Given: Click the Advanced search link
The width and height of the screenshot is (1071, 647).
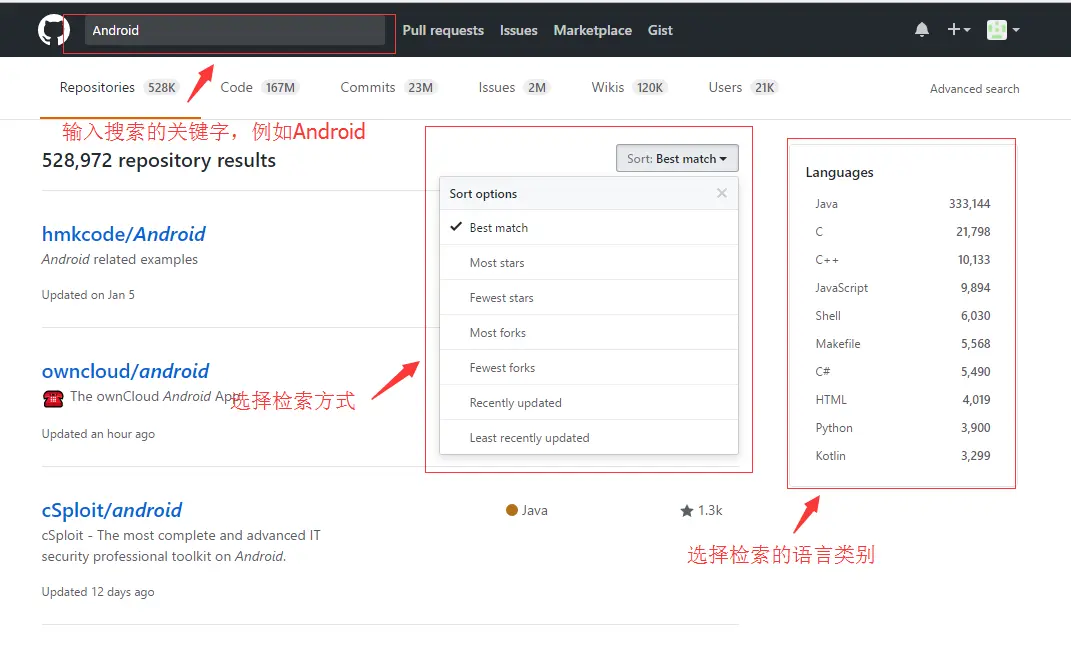Looking at the screenshot, I should click(x=974, y=88).
